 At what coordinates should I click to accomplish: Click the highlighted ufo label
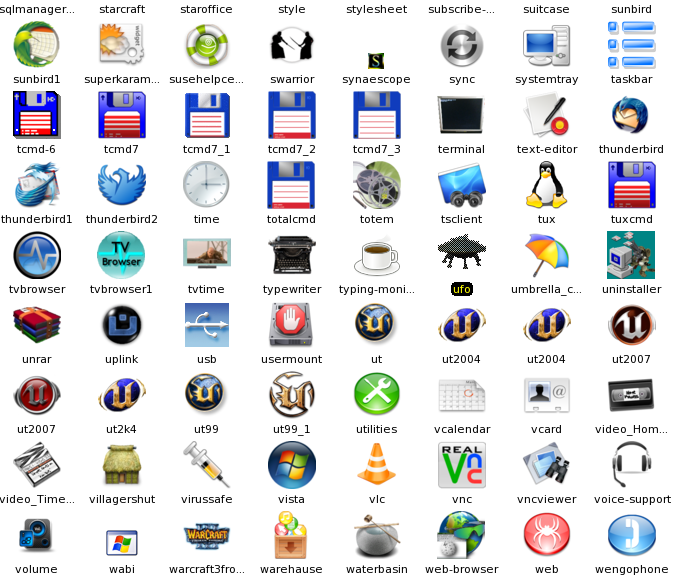coord(462,289)
